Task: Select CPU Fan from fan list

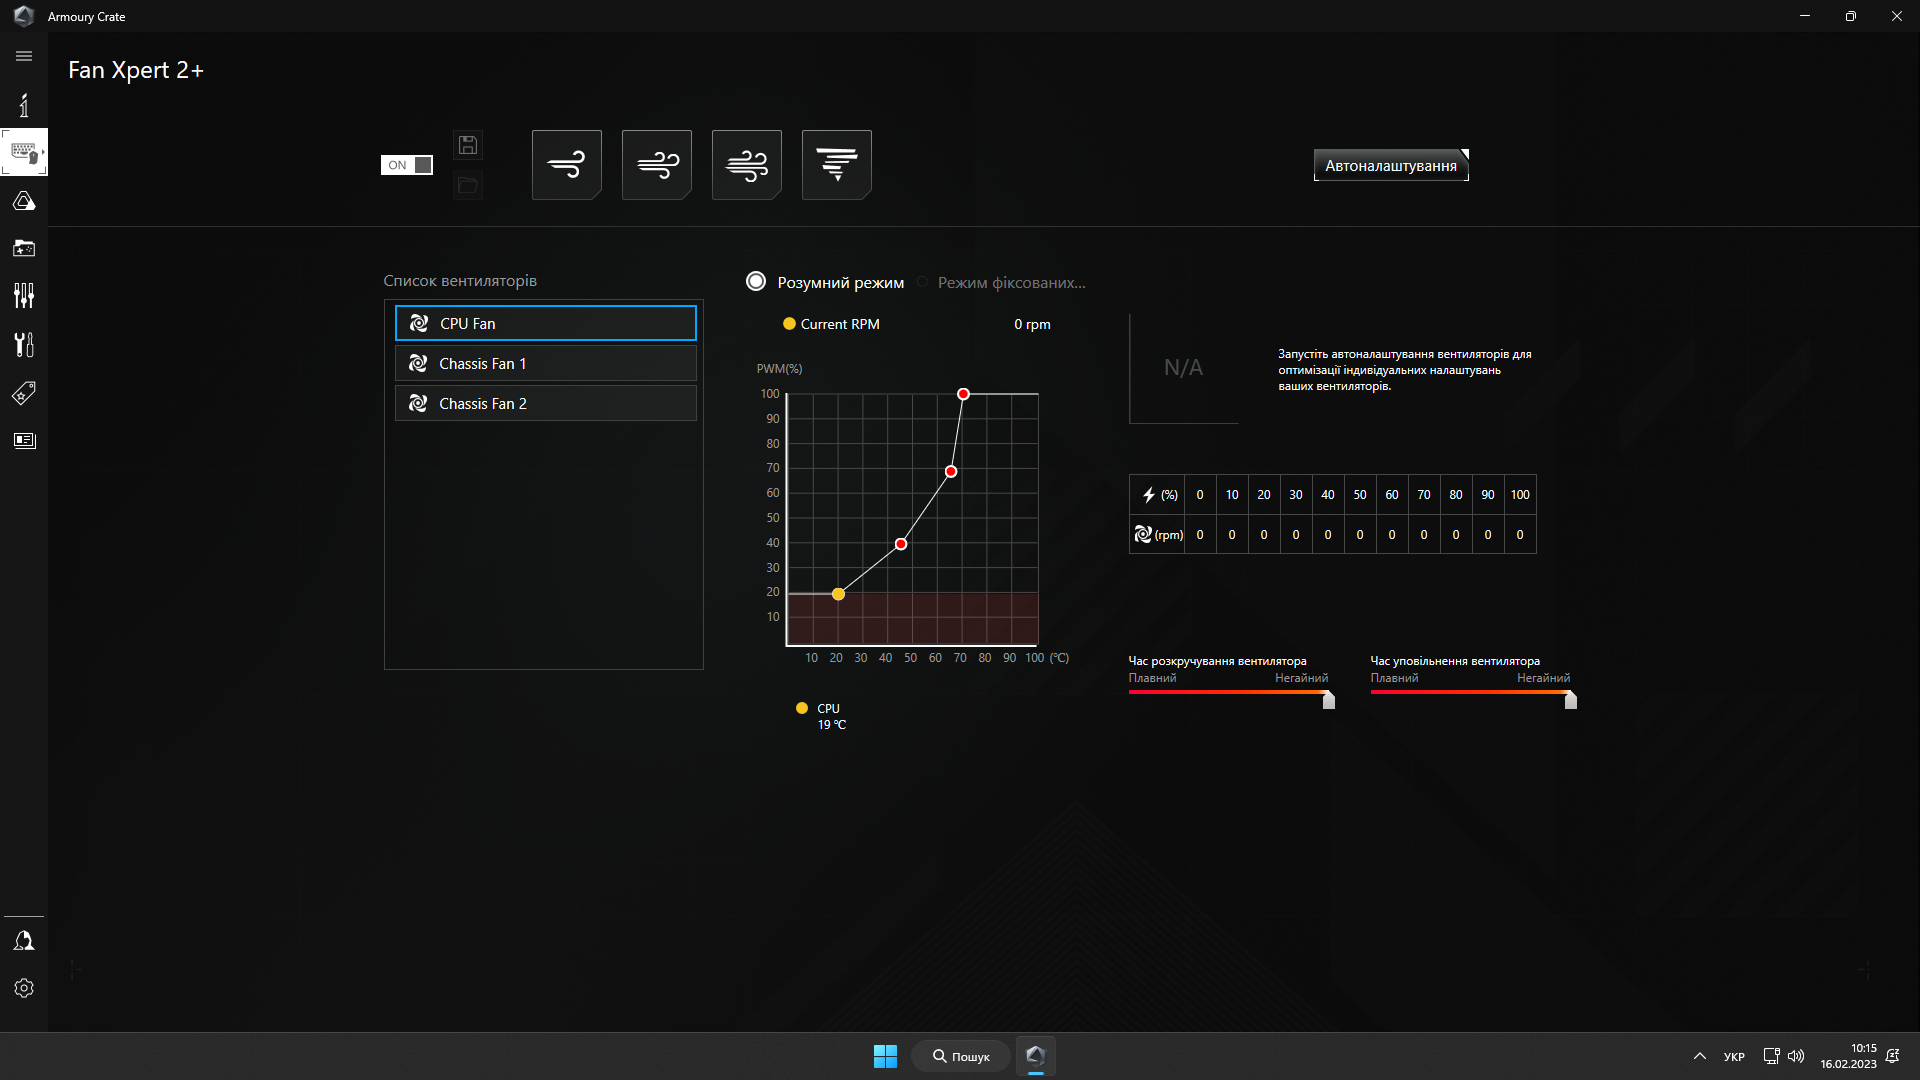Action: coord(545,323)
